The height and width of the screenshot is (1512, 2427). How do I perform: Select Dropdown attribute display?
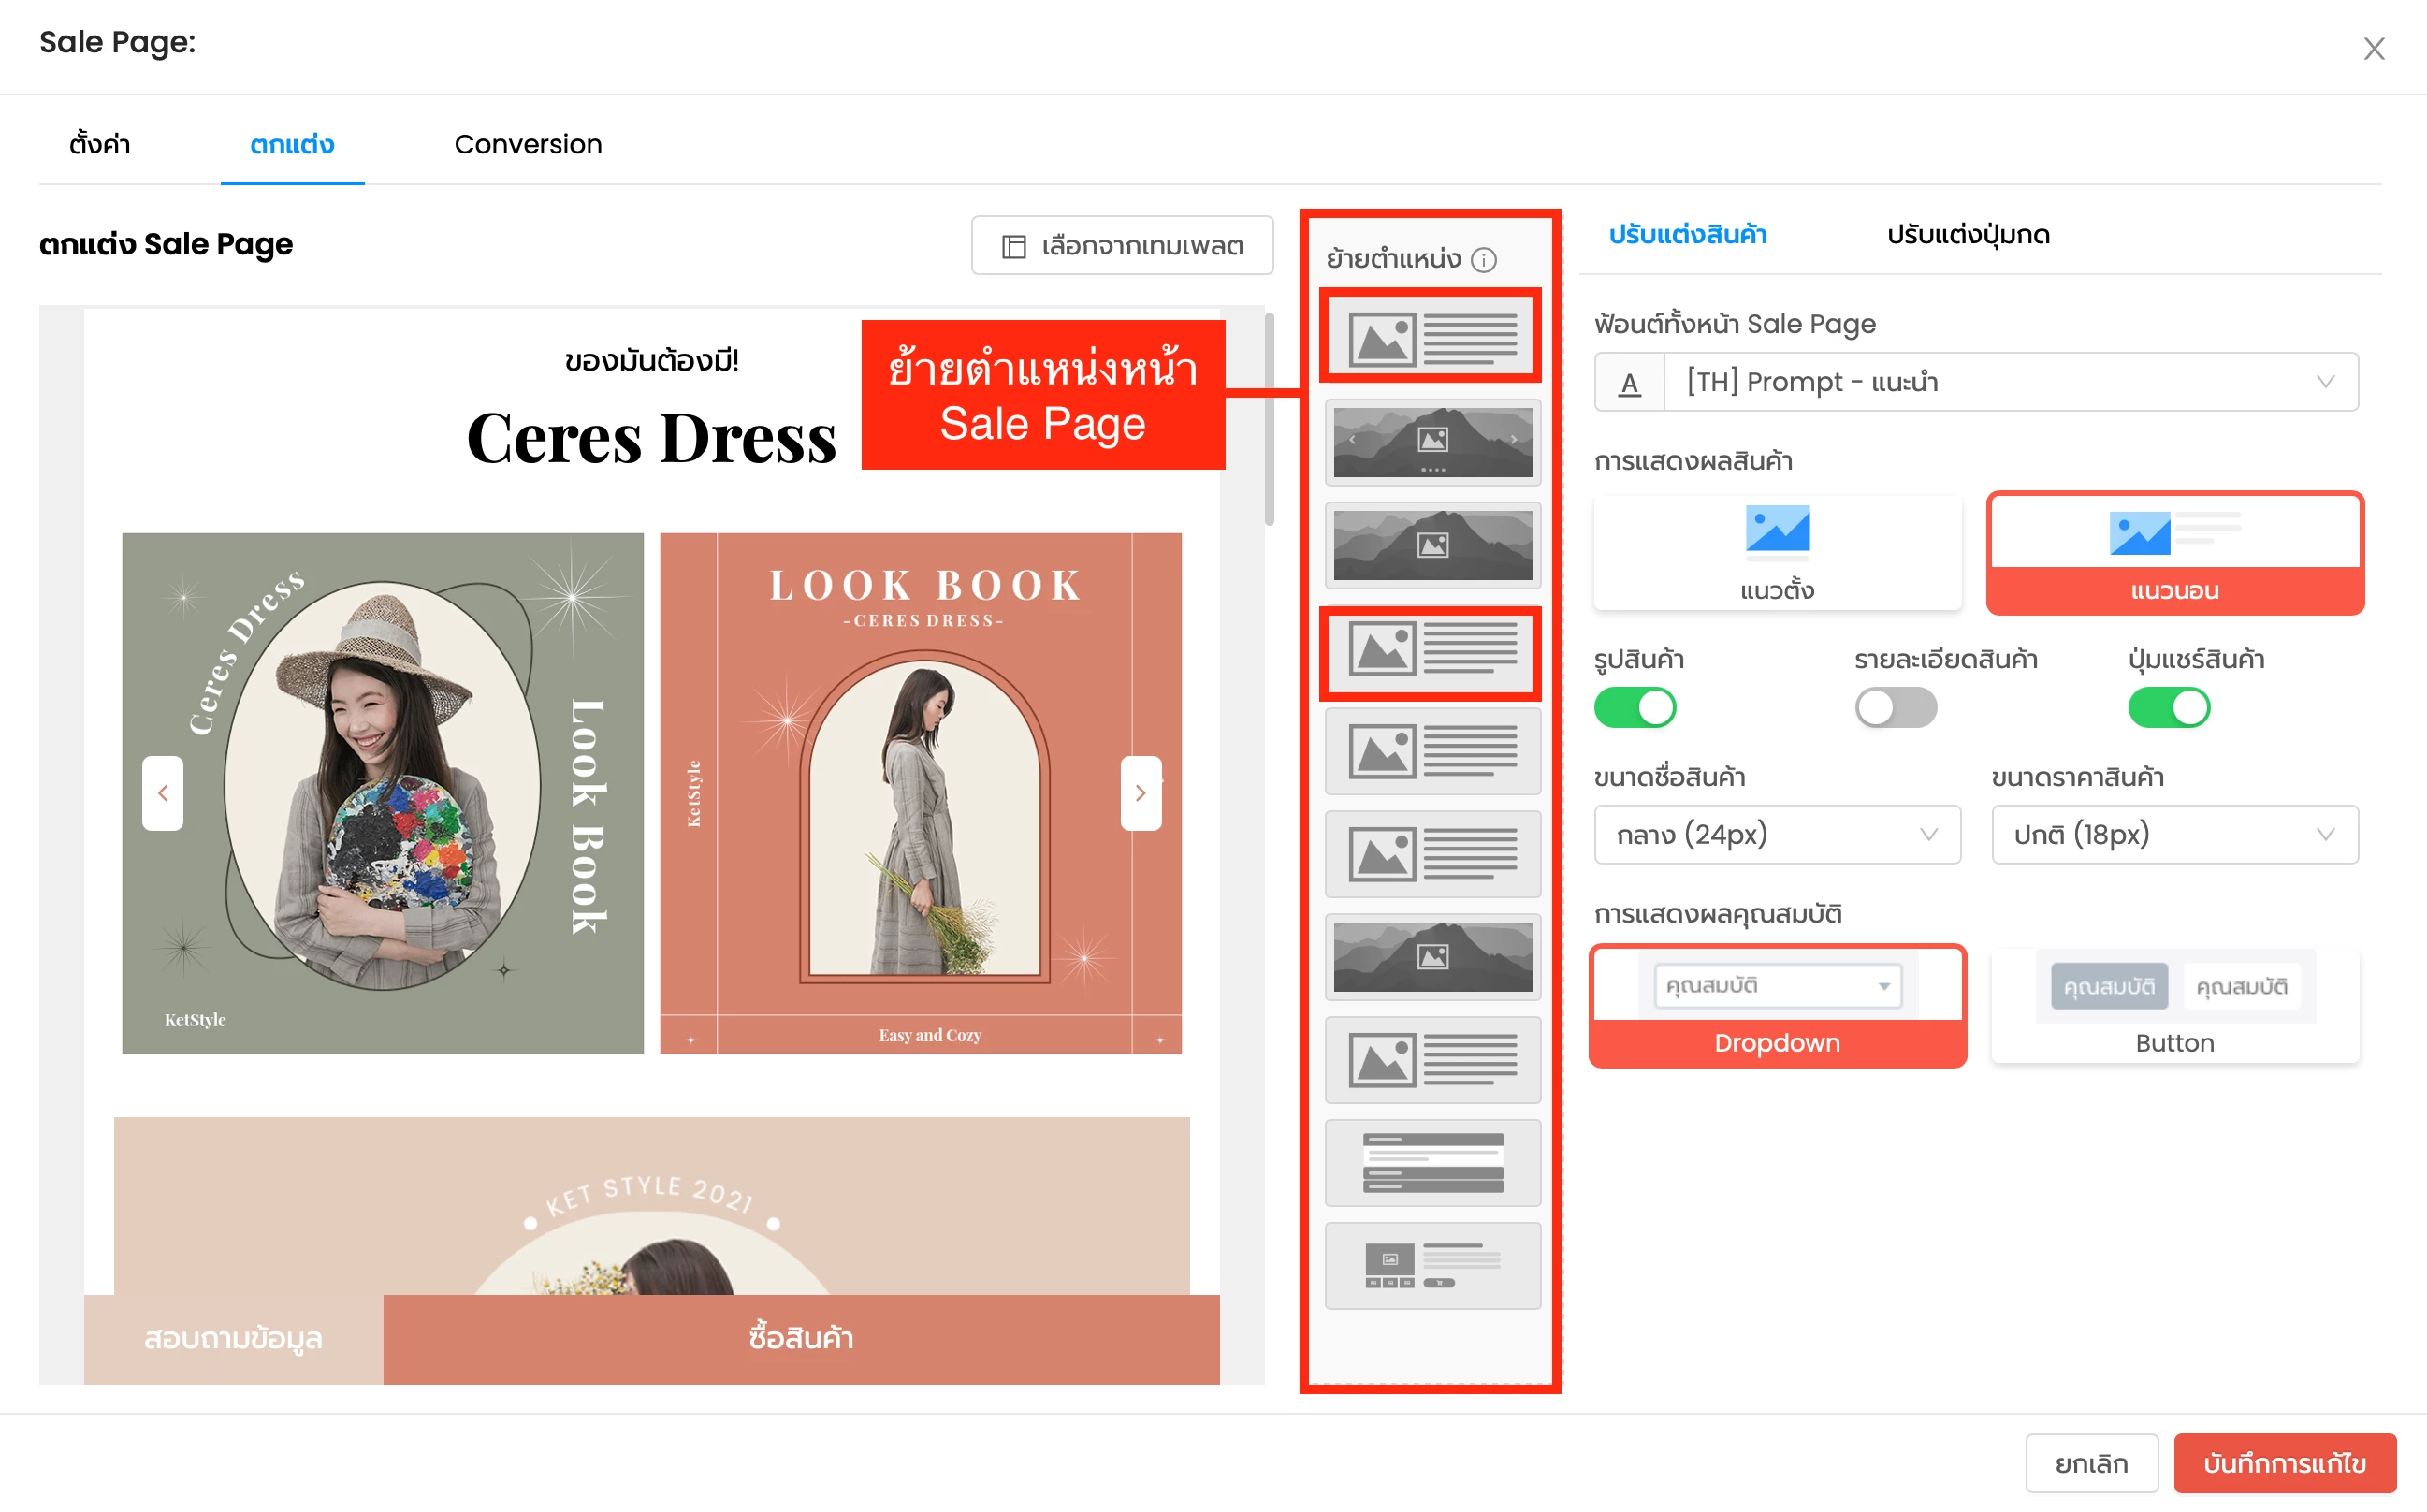click(x=1777, y=1006)
